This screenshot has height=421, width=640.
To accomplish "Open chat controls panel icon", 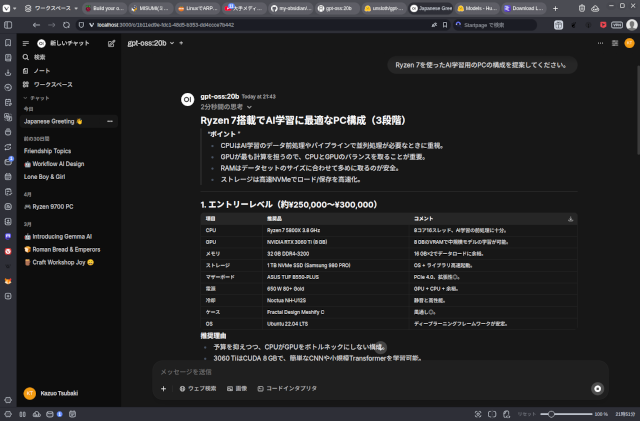I will 615,43.
